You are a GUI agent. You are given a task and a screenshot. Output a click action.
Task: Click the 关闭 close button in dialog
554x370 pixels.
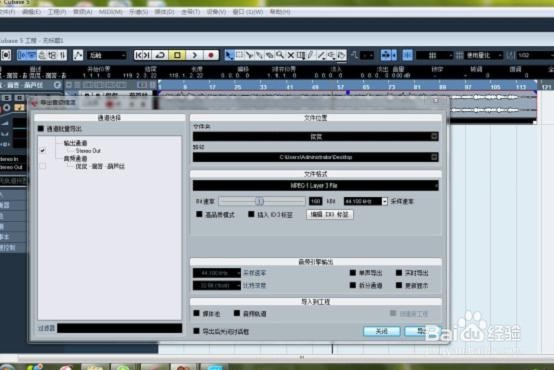[x=382, y=331]
